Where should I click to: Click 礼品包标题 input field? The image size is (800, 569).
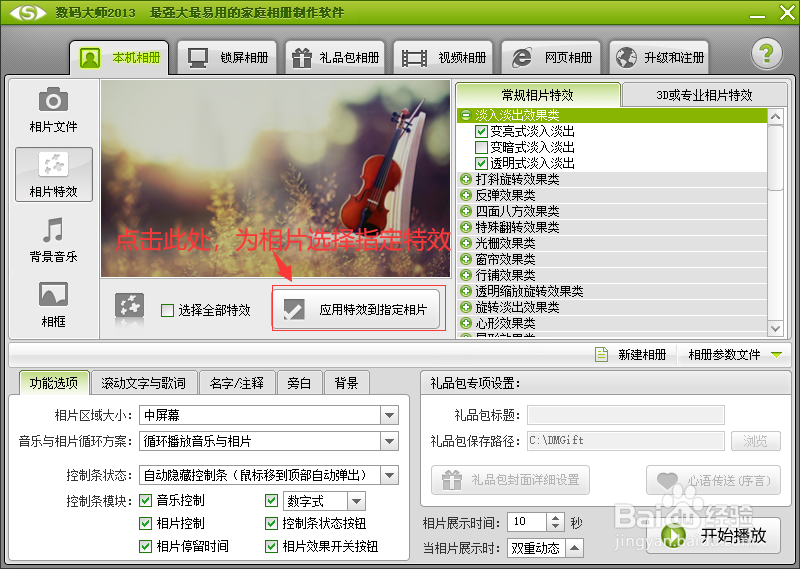(626, 415)
